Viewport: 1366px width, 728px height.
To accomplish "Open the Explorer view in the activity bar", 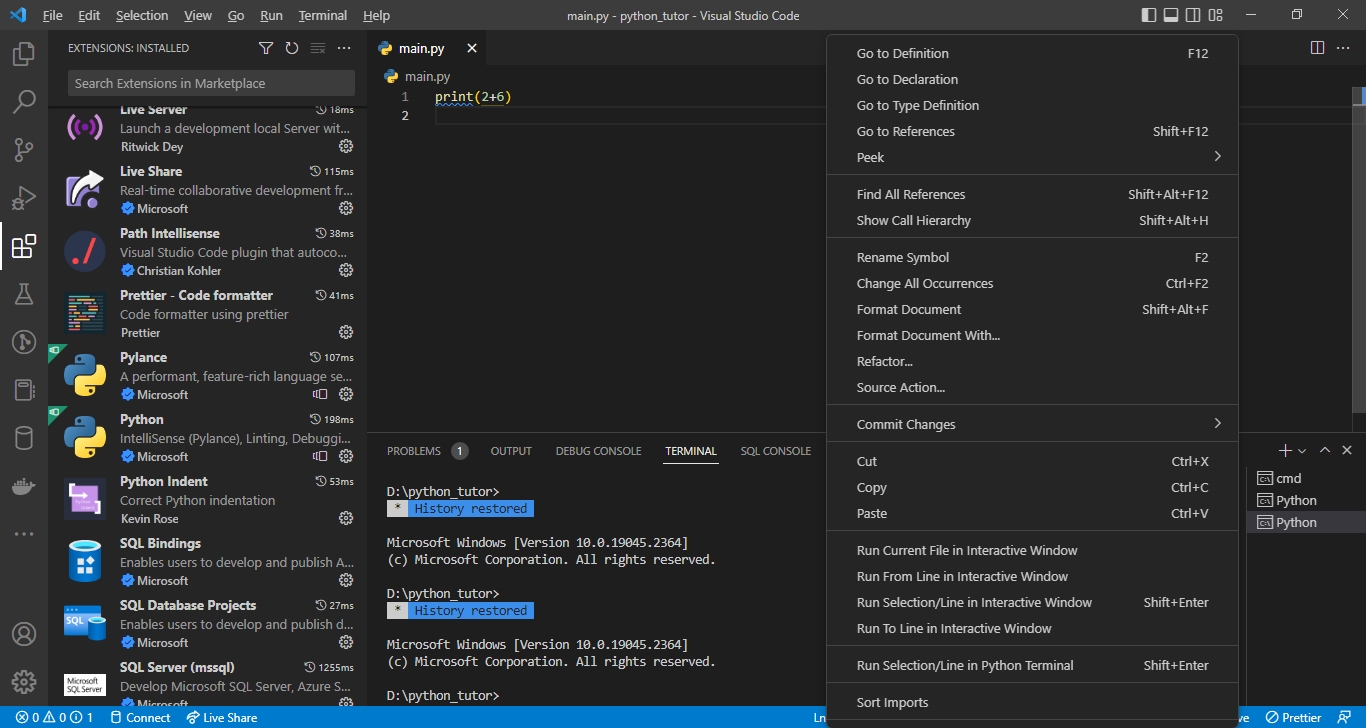I will click(x=23, y=54).
